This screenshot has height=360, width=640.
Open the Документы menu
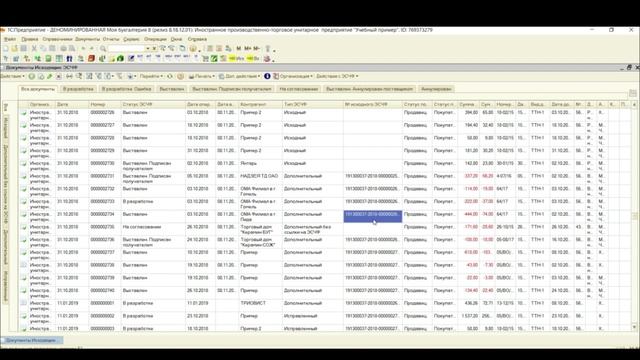87,39
